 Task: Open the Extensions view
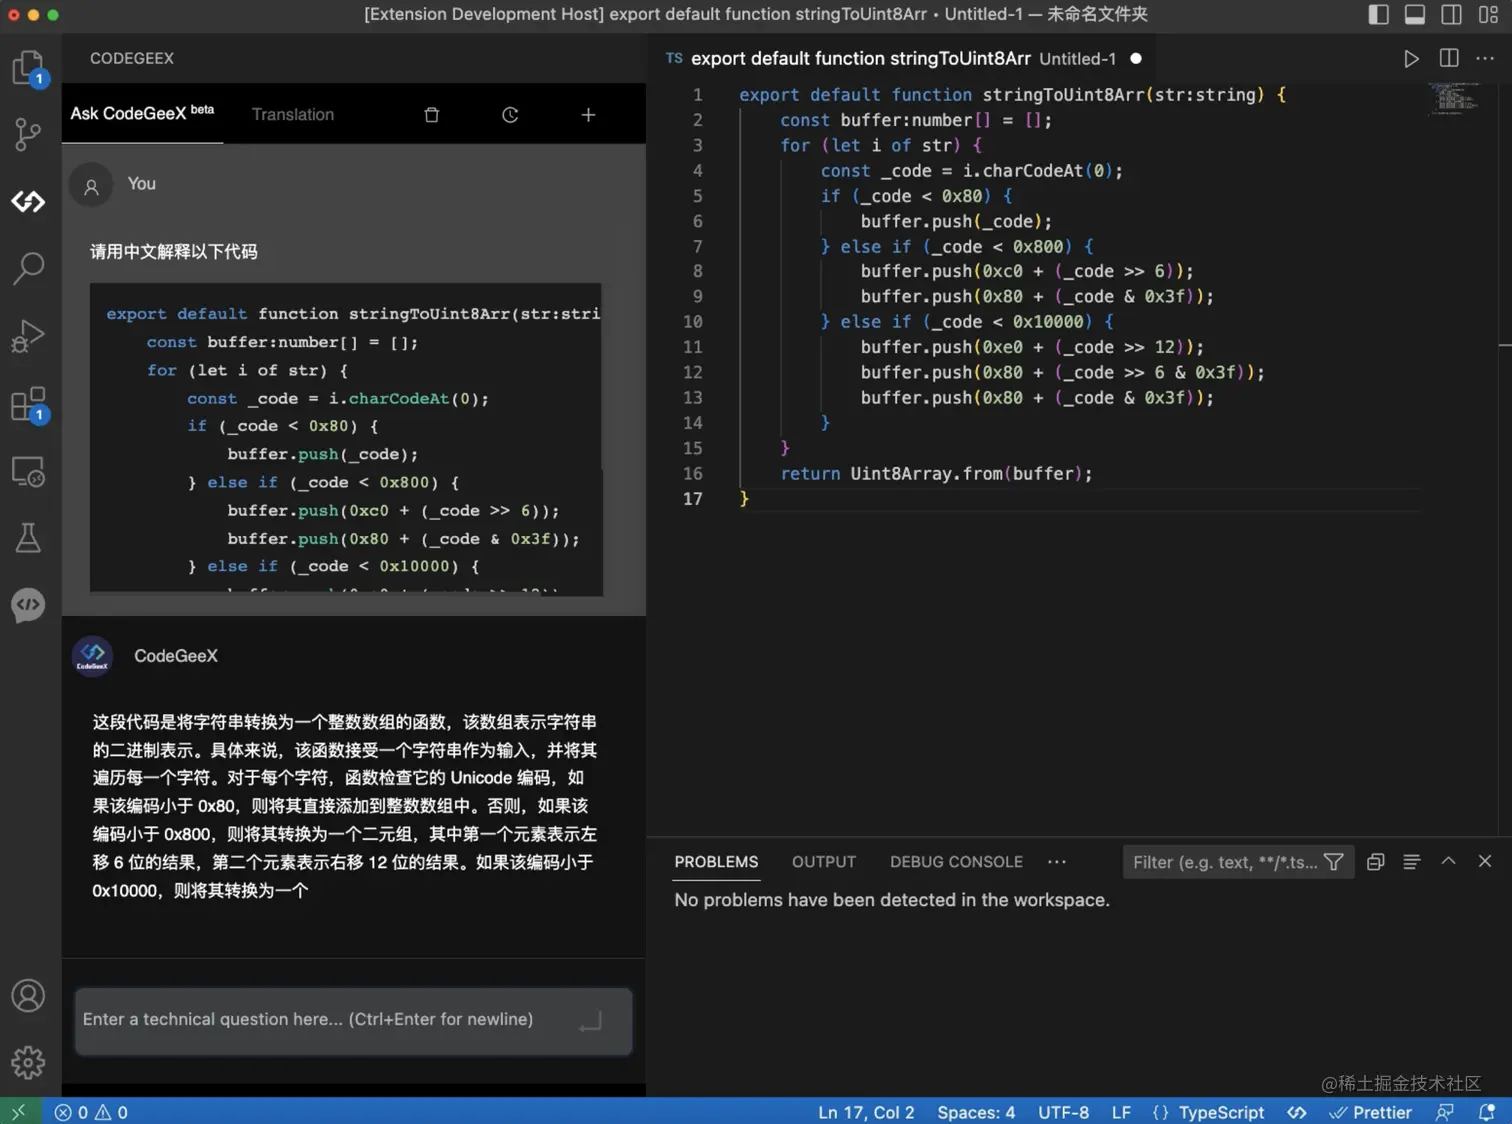(x=29, y=404)
